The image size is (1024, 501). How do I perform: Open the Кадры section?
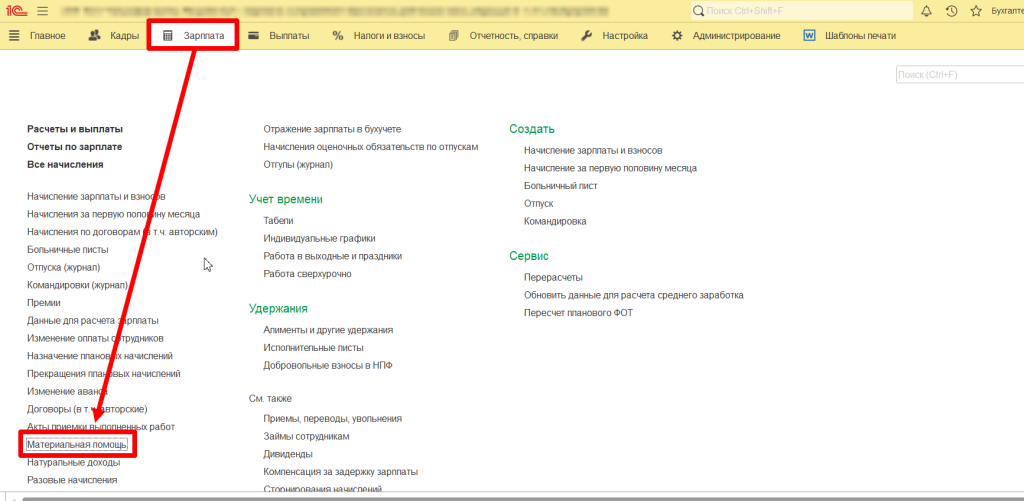coord(113,36)
